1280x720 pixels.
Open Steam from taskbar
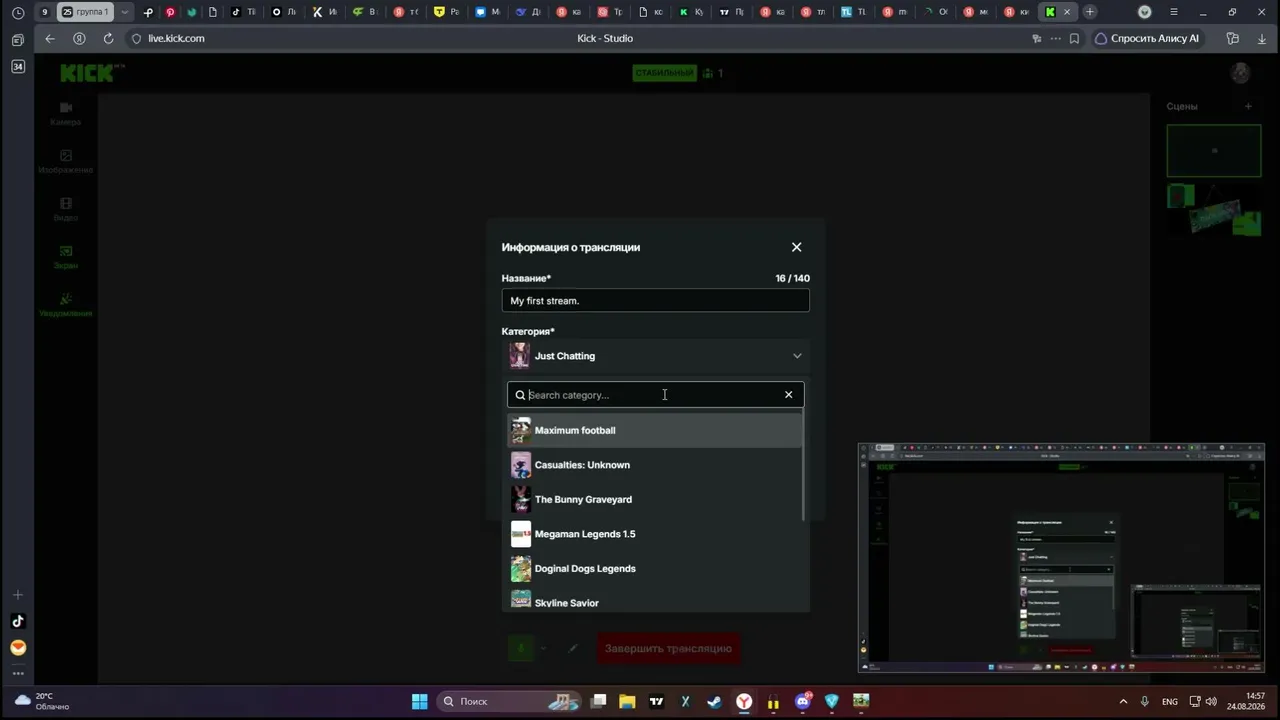714,701
